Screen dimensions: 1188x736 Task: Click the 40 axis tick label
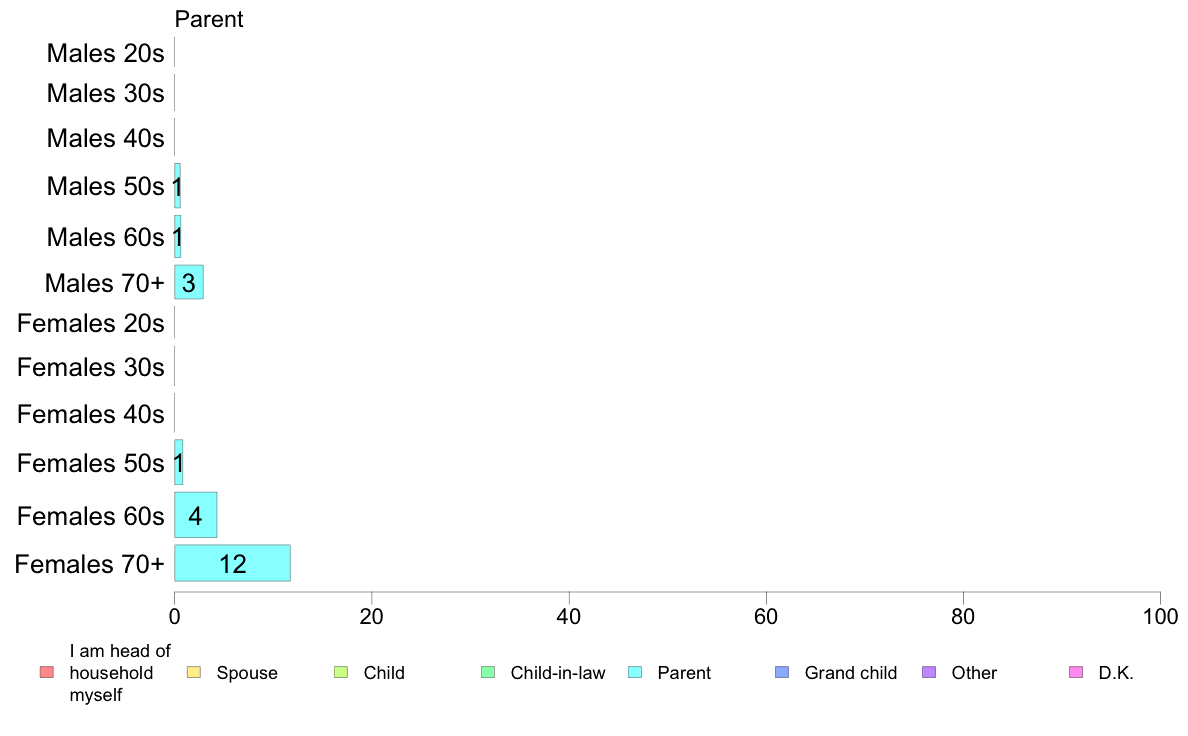tap(569, 616)
